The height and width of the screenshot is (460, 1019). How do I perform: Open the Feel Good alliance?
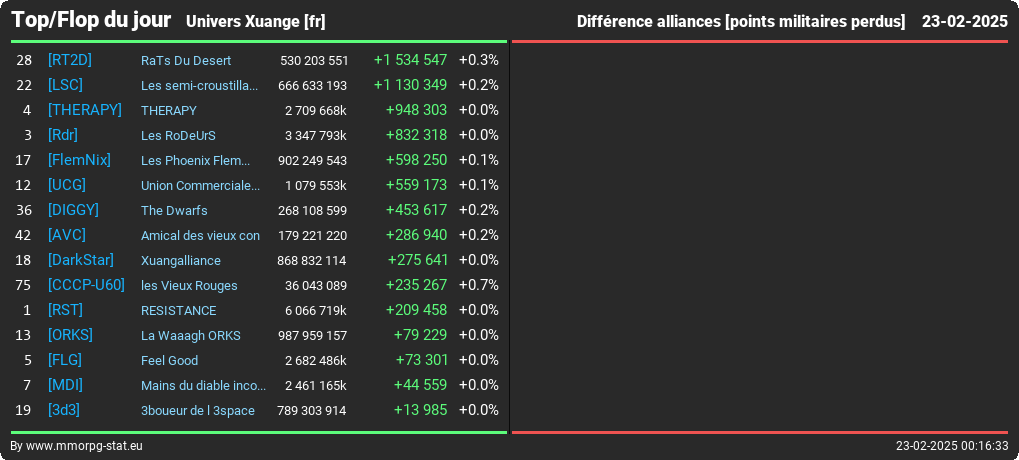click(x=170, y=360)
